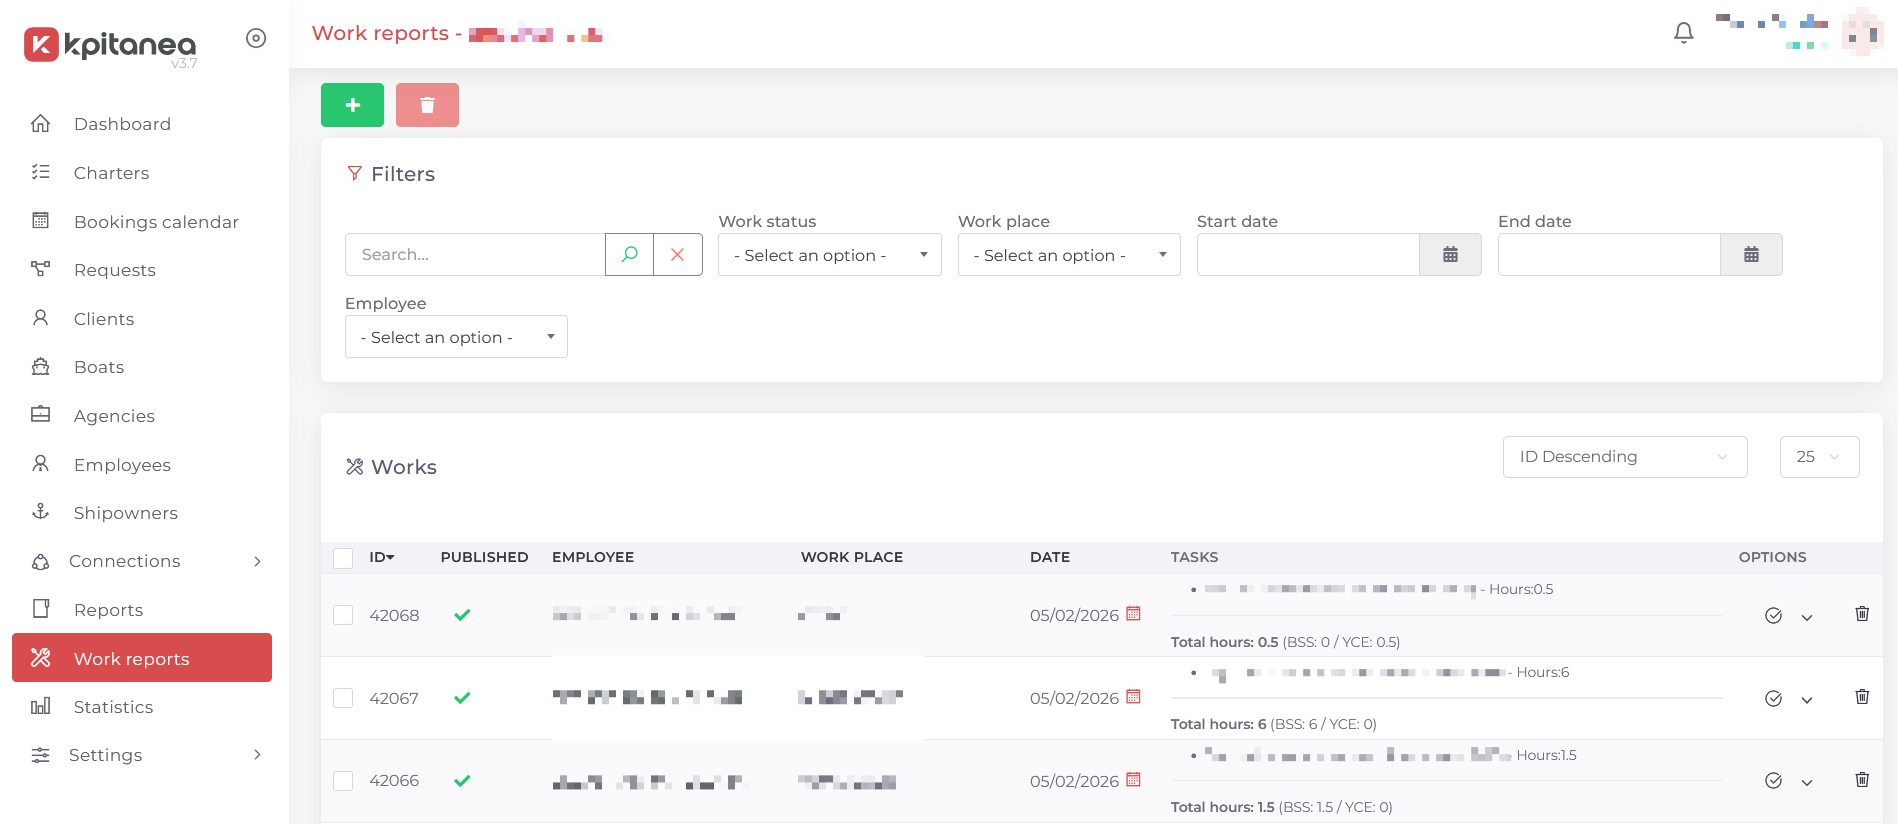Delete work report 42068 via trash icon
The width and height of the screenshot is (1898, 824).
tap(1862, 614)
